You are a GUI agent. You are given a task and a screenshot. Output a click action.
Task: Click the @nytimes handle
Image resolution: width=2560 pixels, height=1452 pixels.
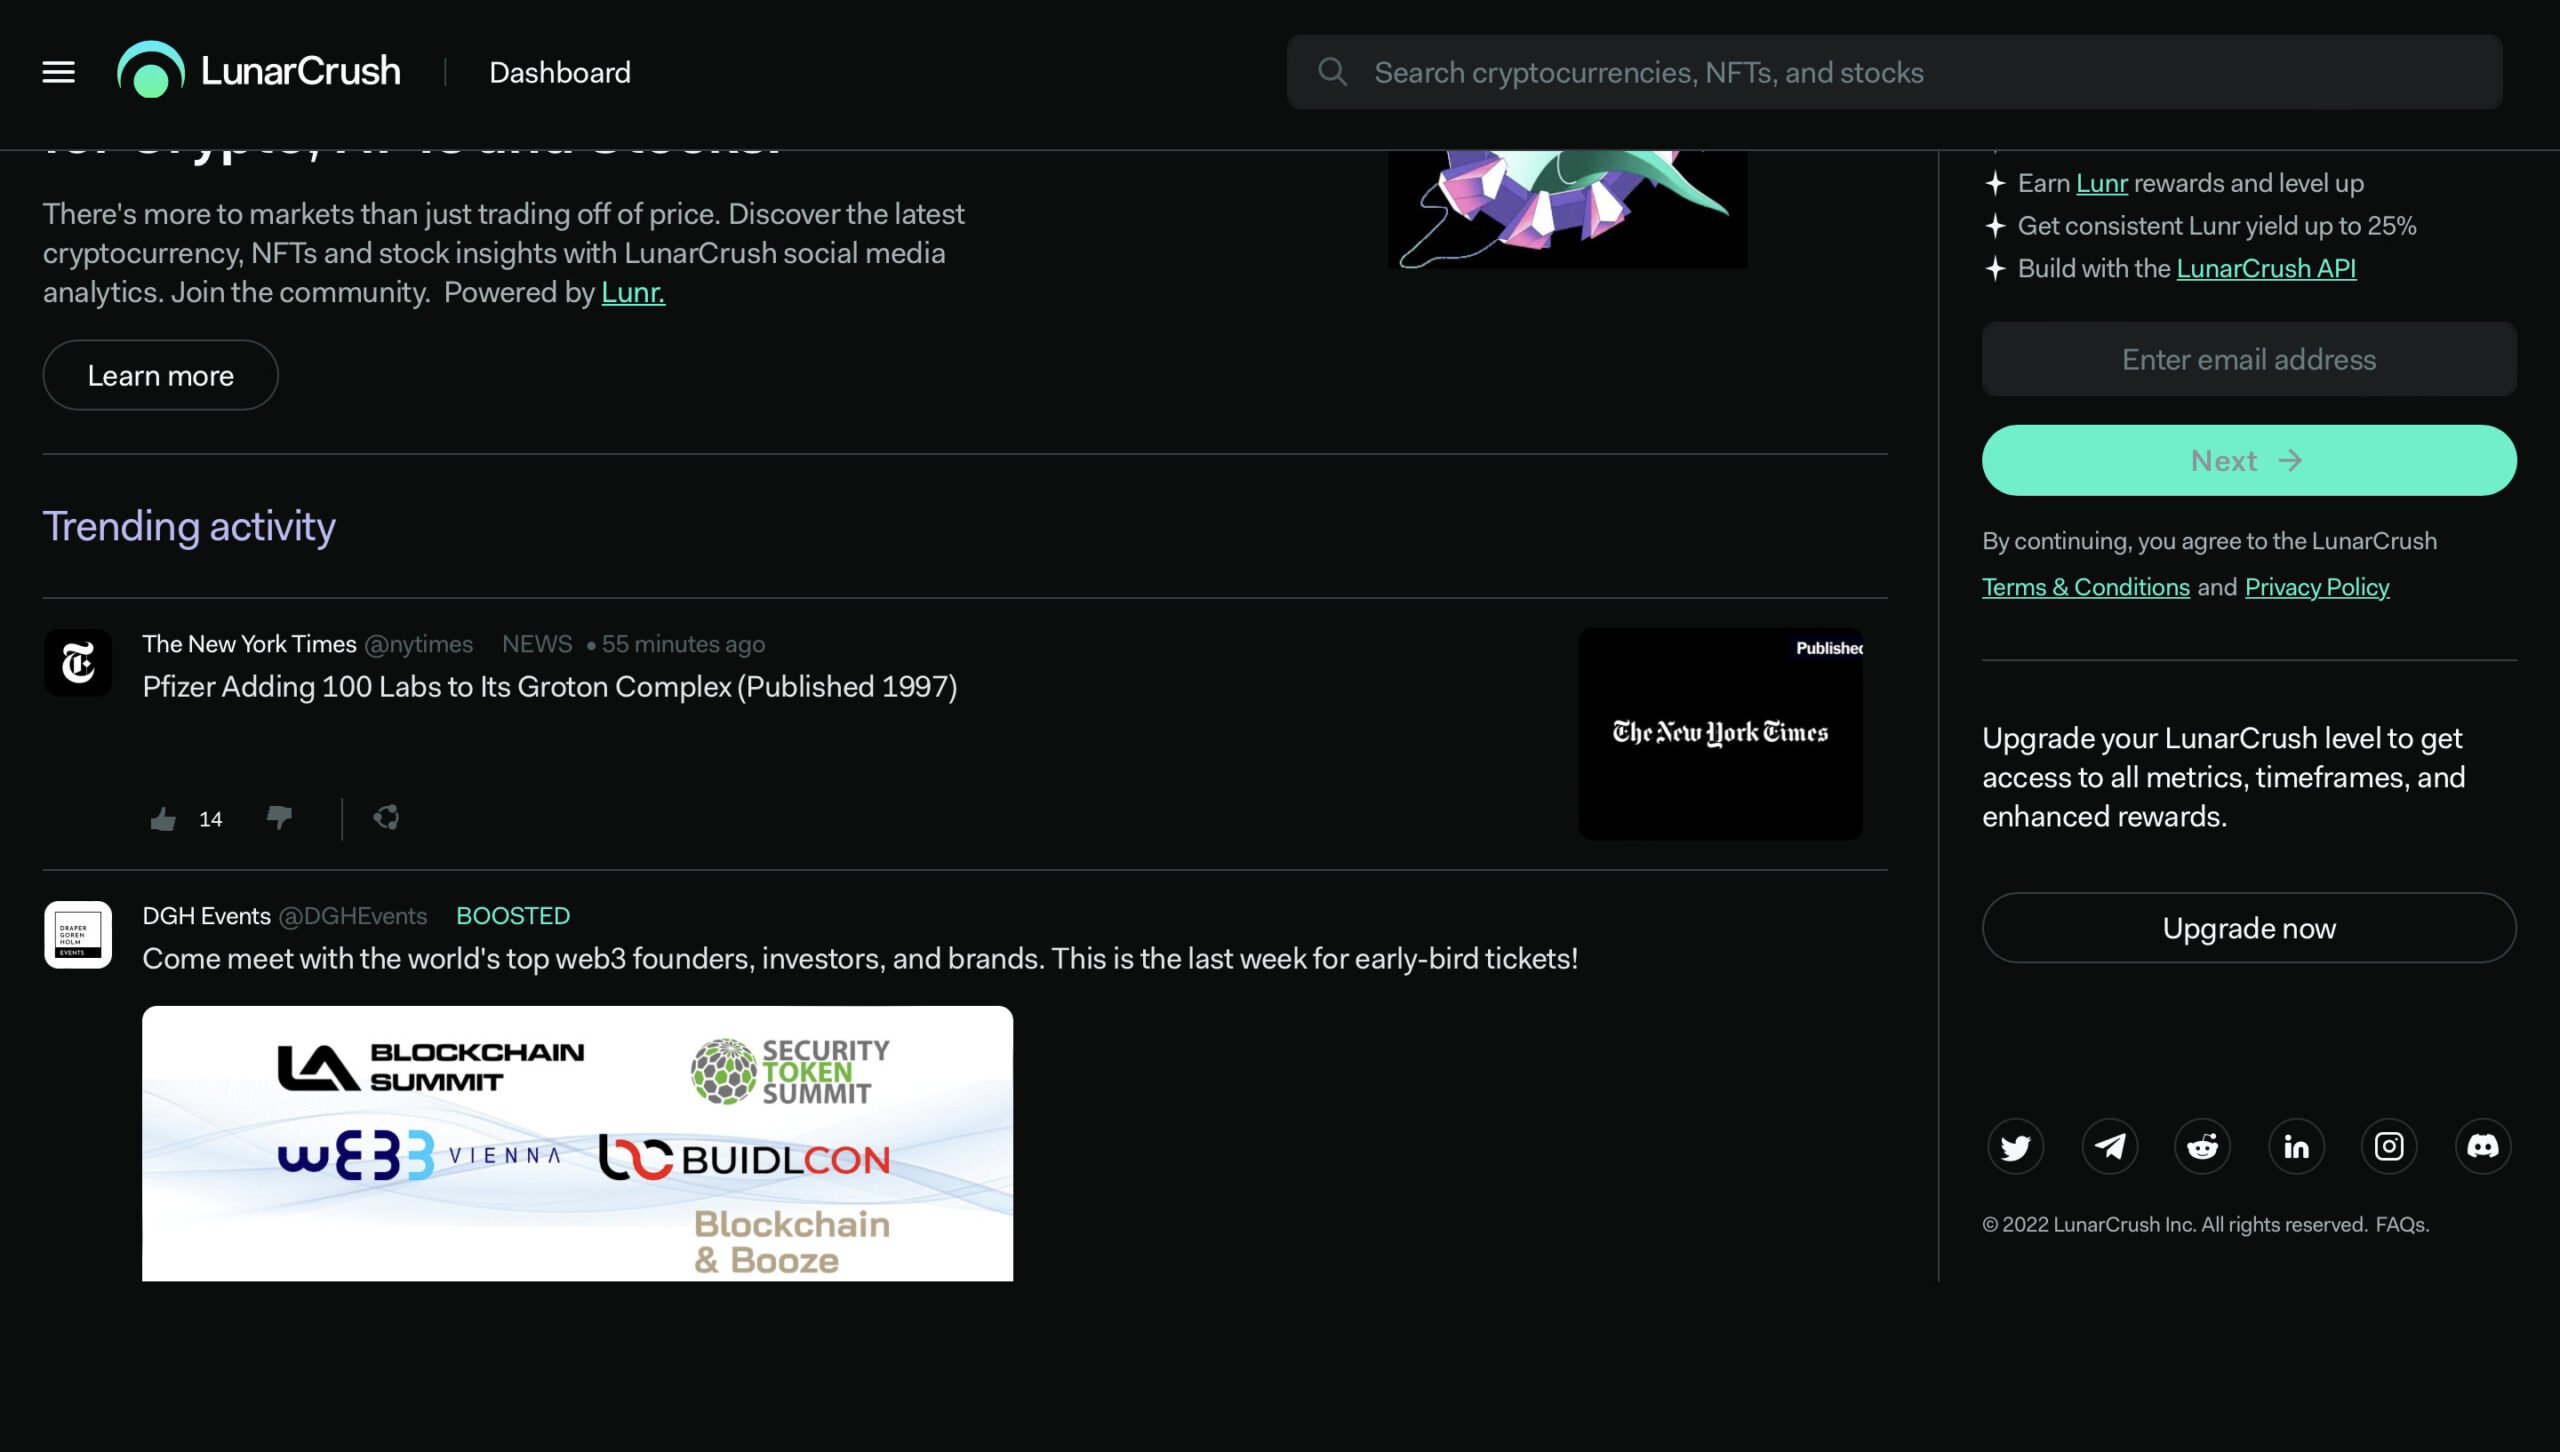[x=418, y=644]
